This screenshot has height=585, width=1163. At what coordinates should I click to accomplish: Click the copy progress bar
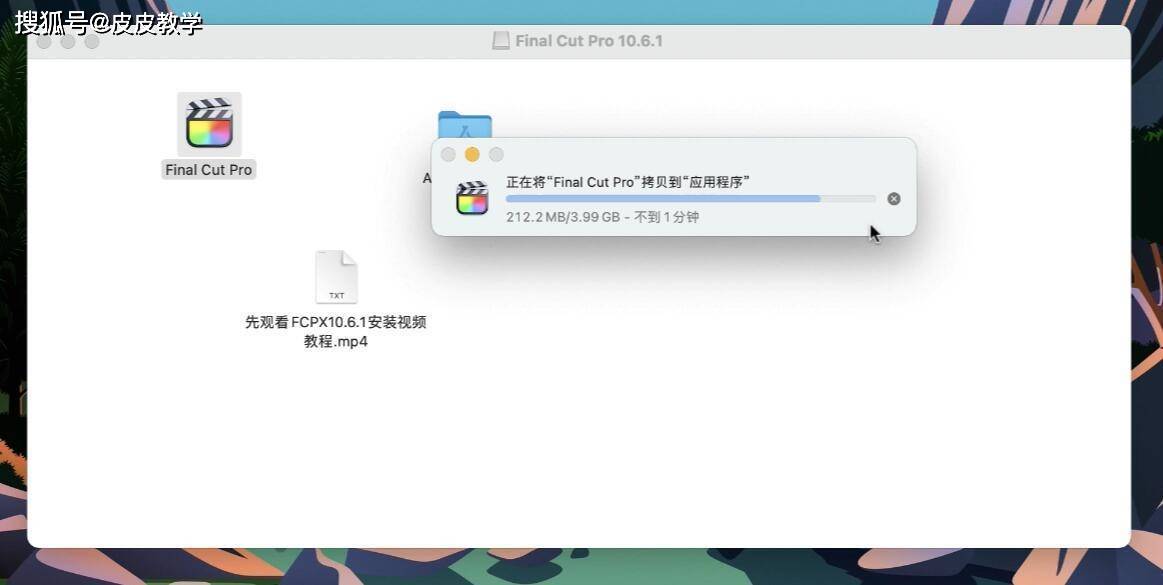point(690,199)
